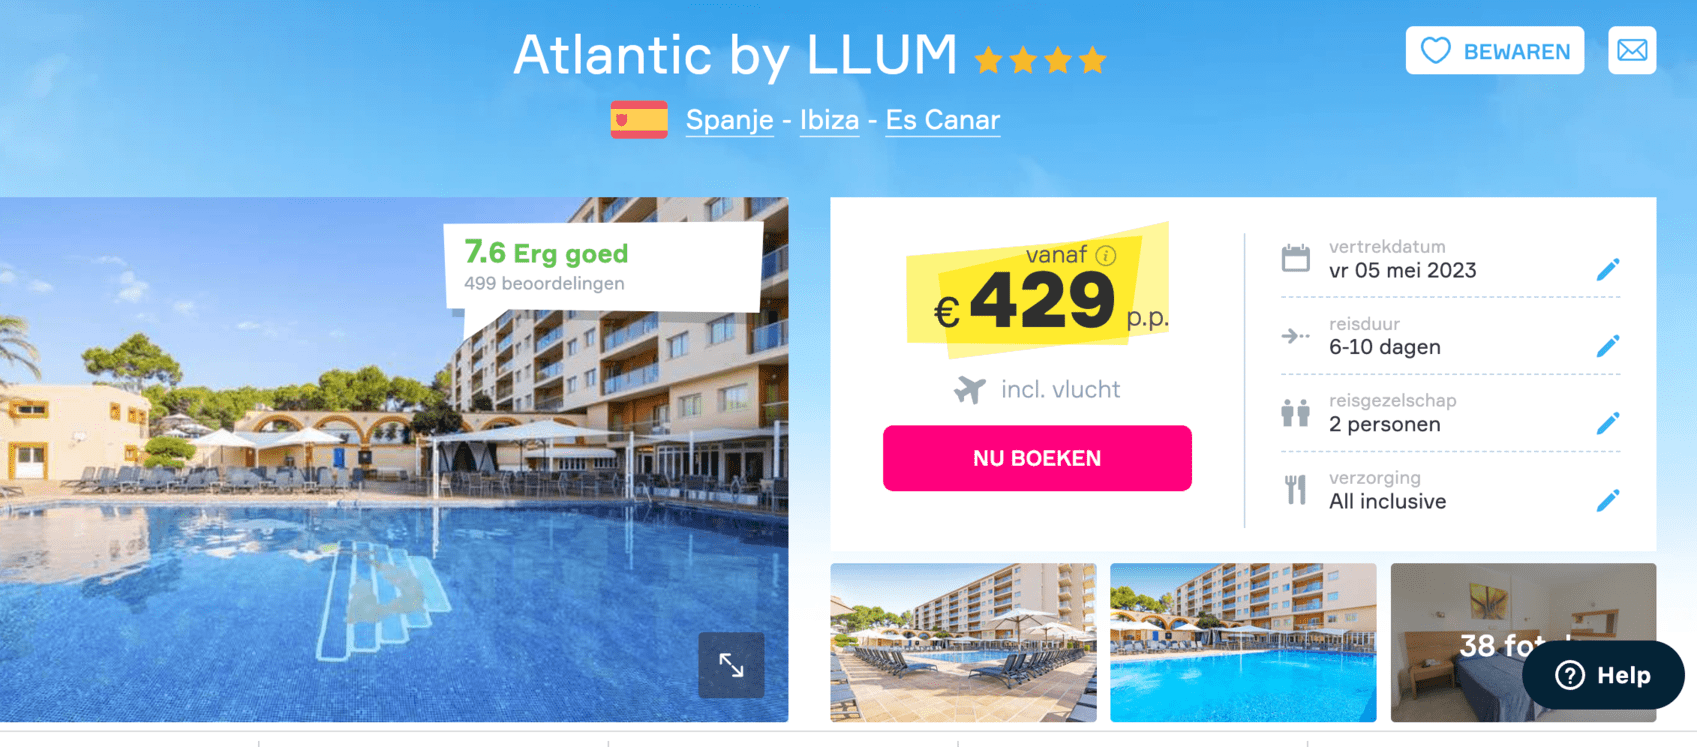Save hotel with BEWAREN button
This screenshot has height=747, width=1697.
(1495, 51)
